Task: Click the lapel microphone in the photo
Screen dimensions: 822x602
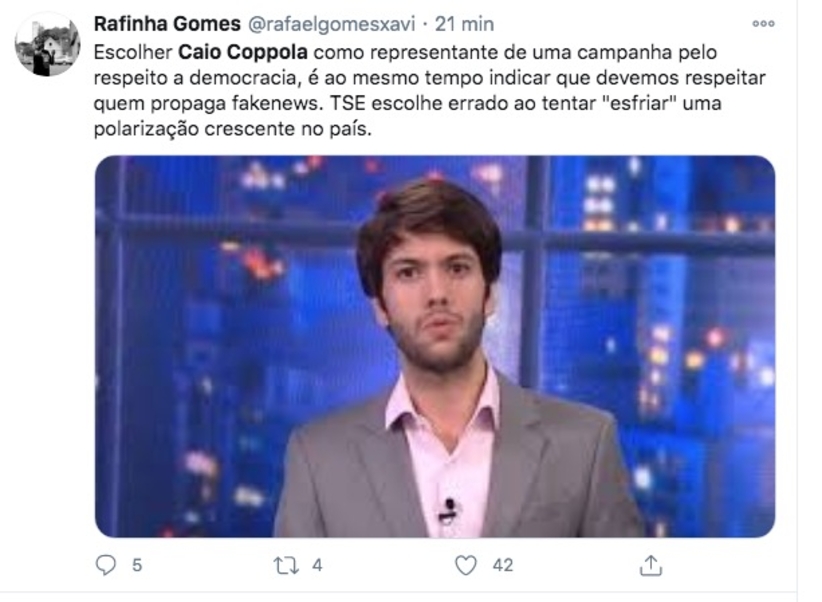Action: [448, 510]
